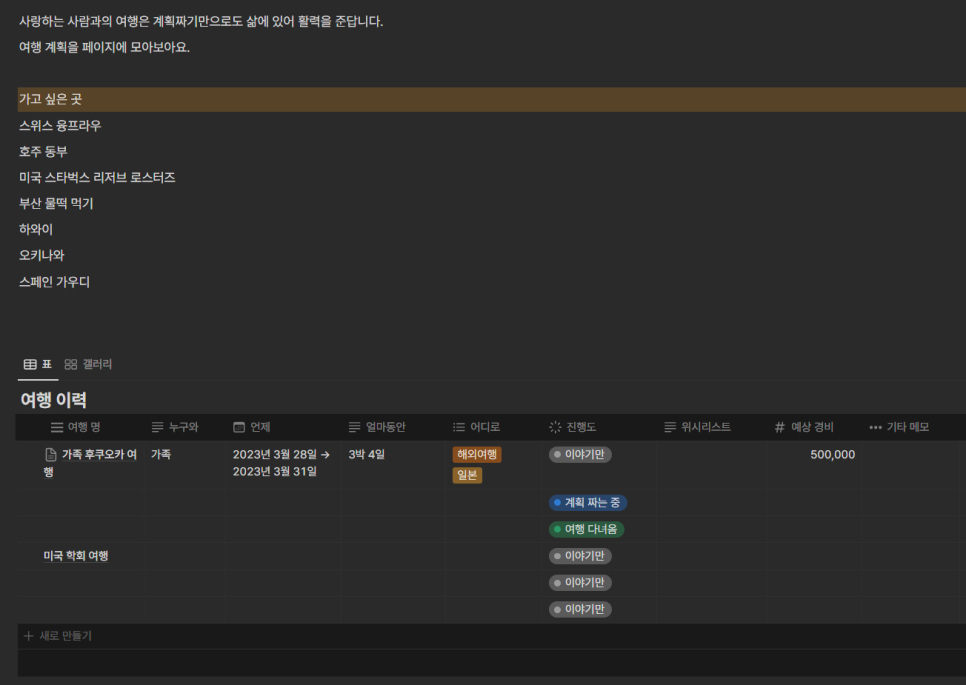Open the 위시리스트 column header

tap(711, 427)
